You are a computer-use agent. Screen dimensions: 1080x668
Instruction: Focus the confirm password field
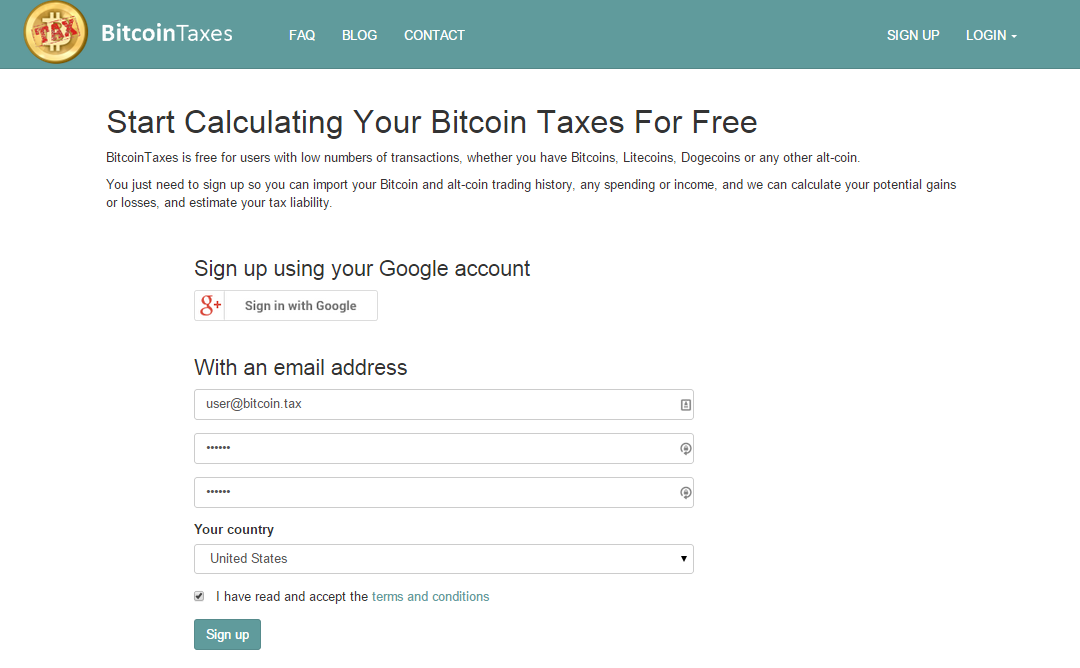pos(444,492)
